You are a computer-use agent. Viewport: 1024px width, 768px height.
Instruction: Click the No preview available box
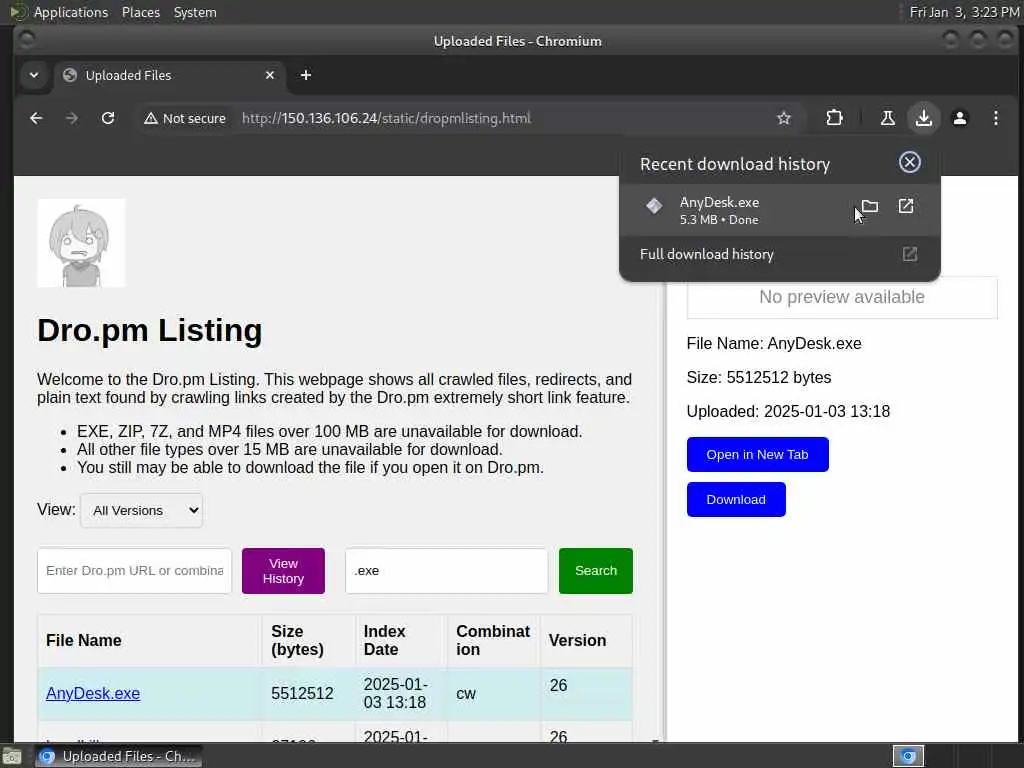click(x=842, y=297)
